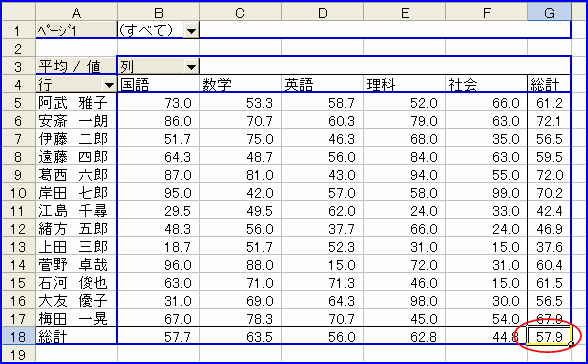The height and width of the screenshot is (364, 588).
Task: Select the name cell 伊藤 二郎
Action: coord(76,139)
